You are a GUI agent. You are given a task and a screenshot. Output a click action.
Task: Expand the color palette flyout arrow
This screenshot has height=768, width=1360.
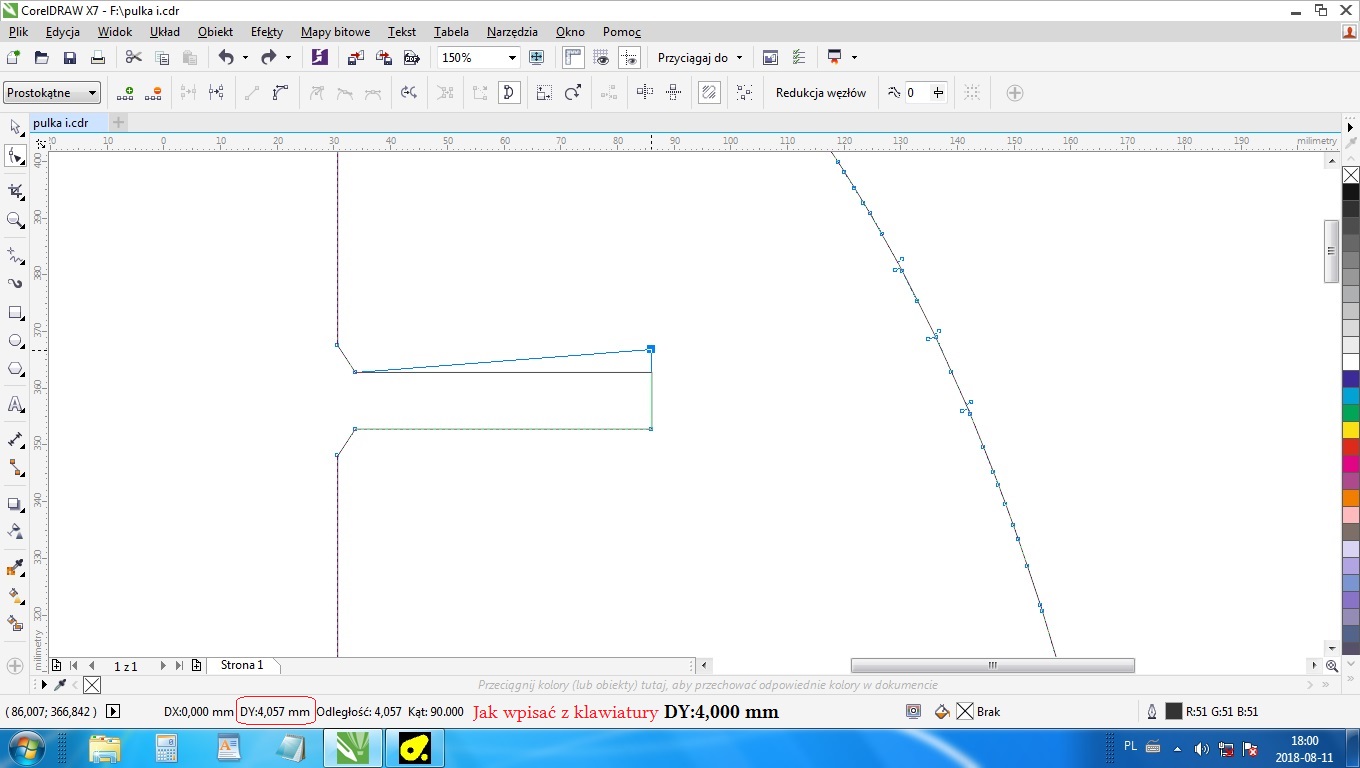click(1350, 127)
